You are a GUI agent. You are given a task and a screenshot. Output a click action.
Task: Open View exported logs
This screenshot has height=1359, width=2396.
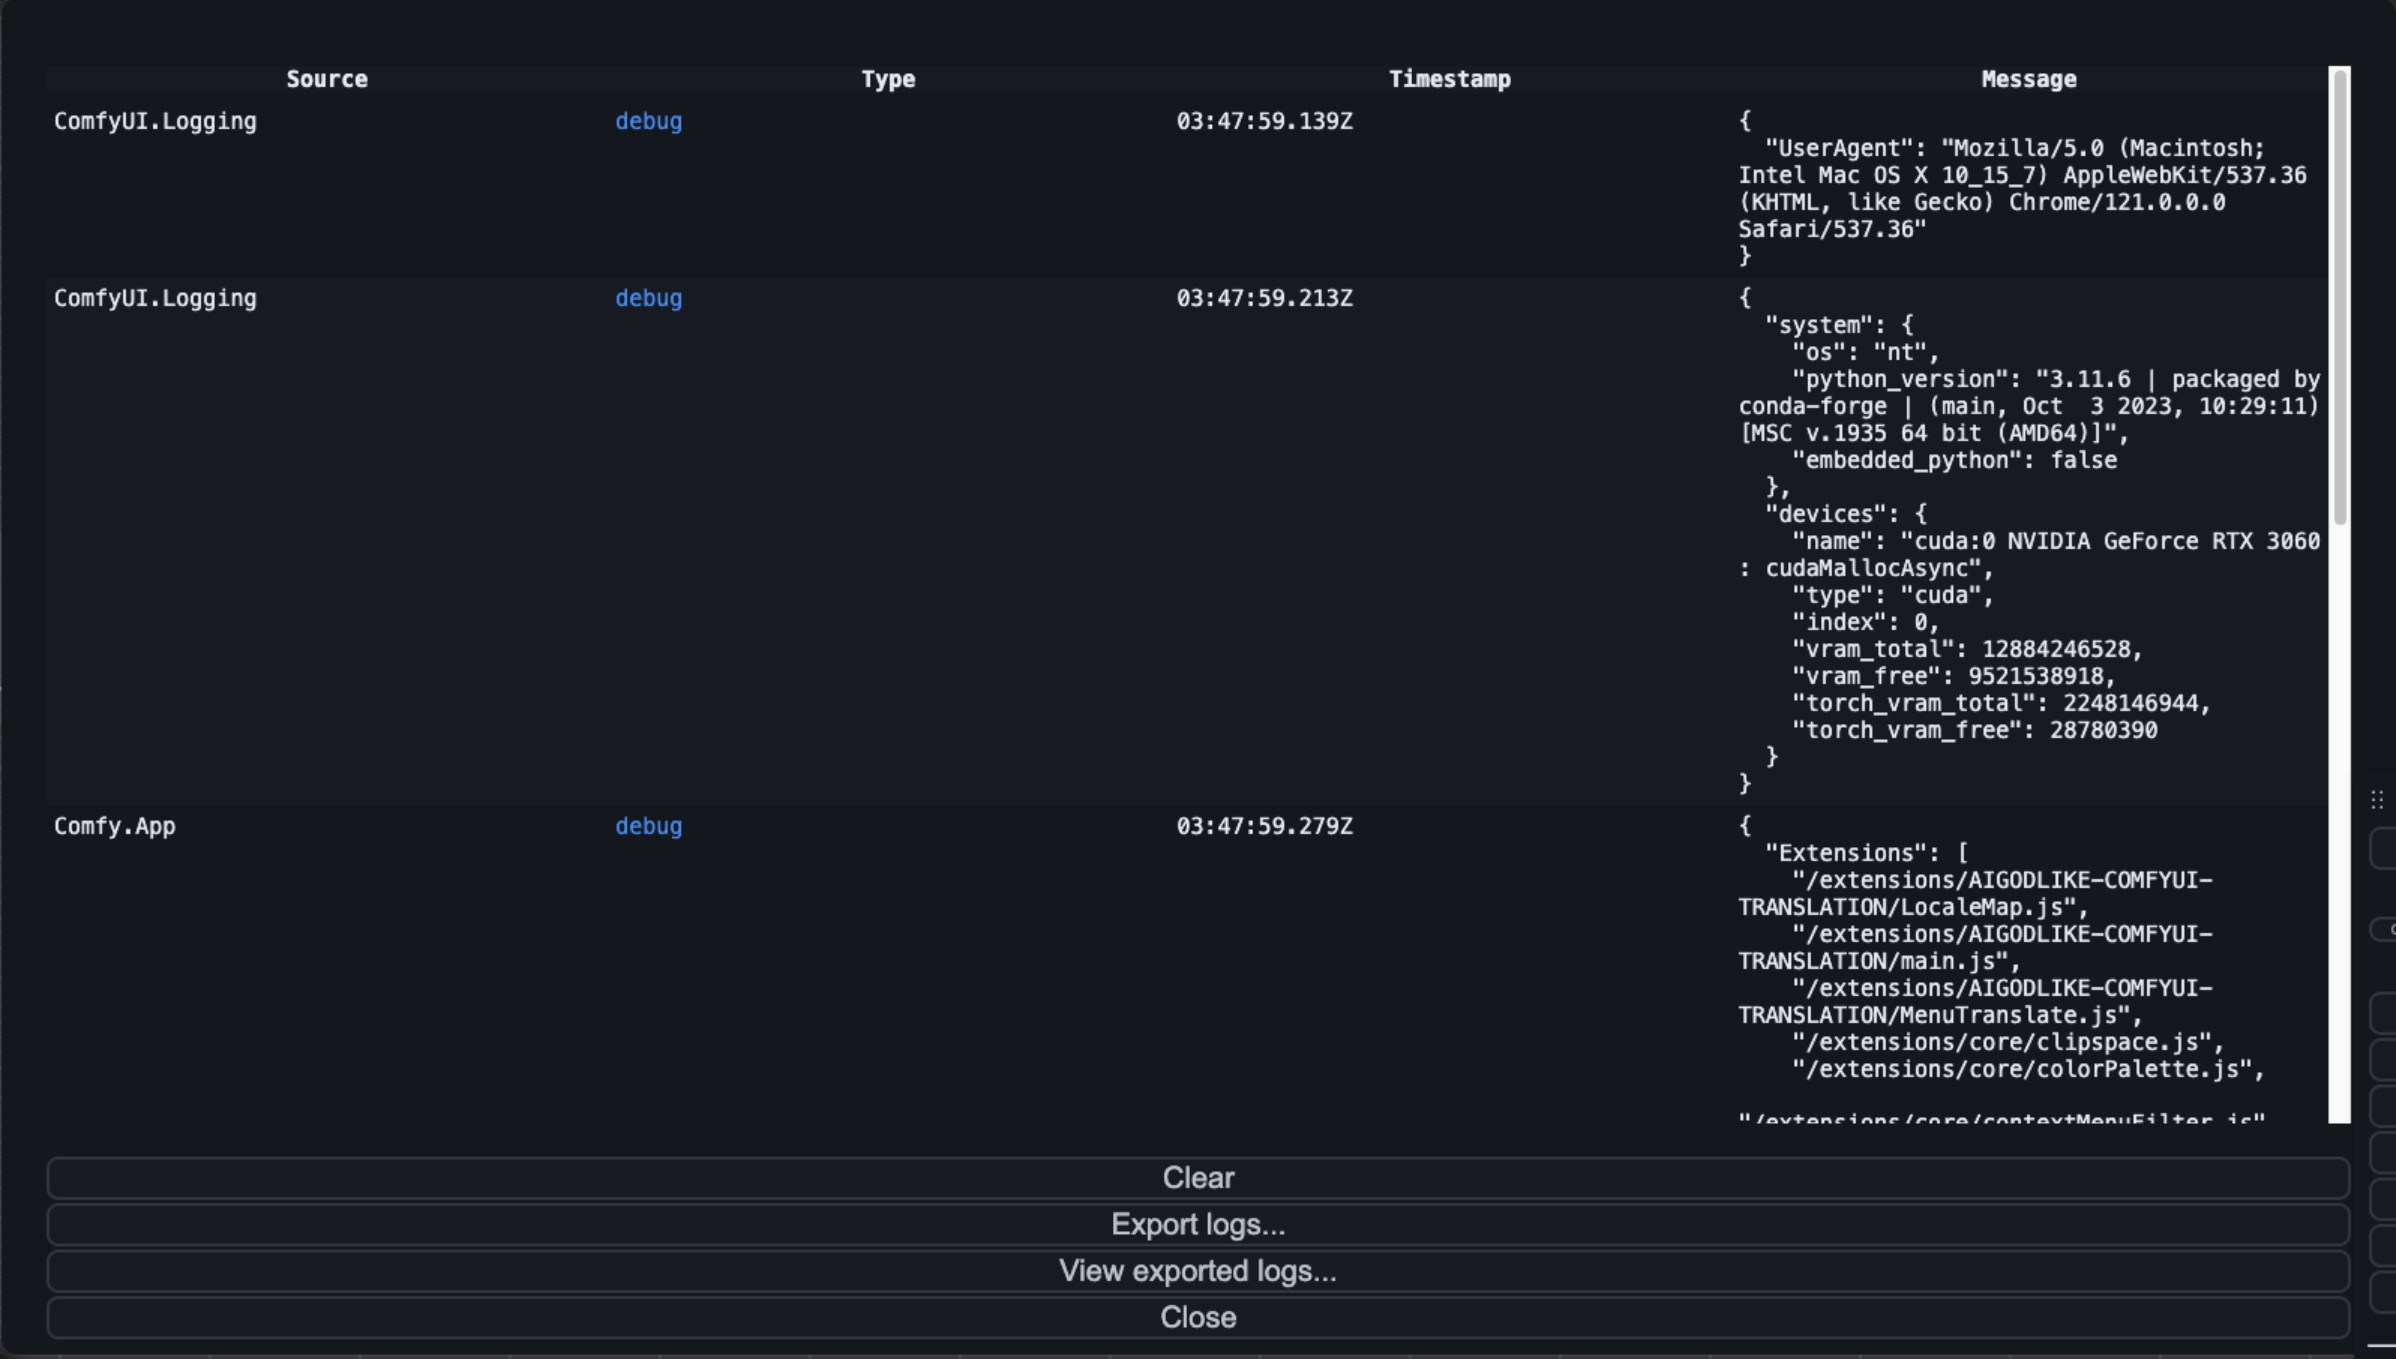tap(1198, 1271)
